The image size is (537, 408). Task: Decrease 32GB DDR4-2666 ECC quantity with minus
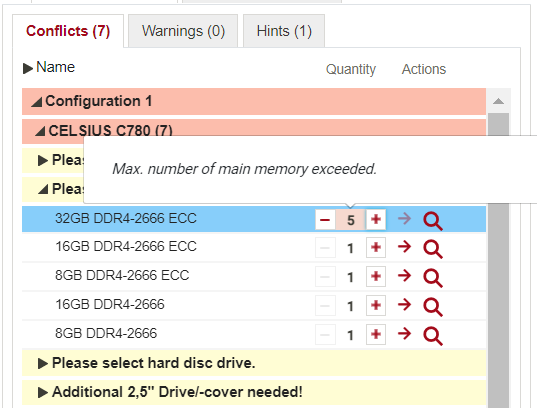pyautogui.click(x=325, y=220)
